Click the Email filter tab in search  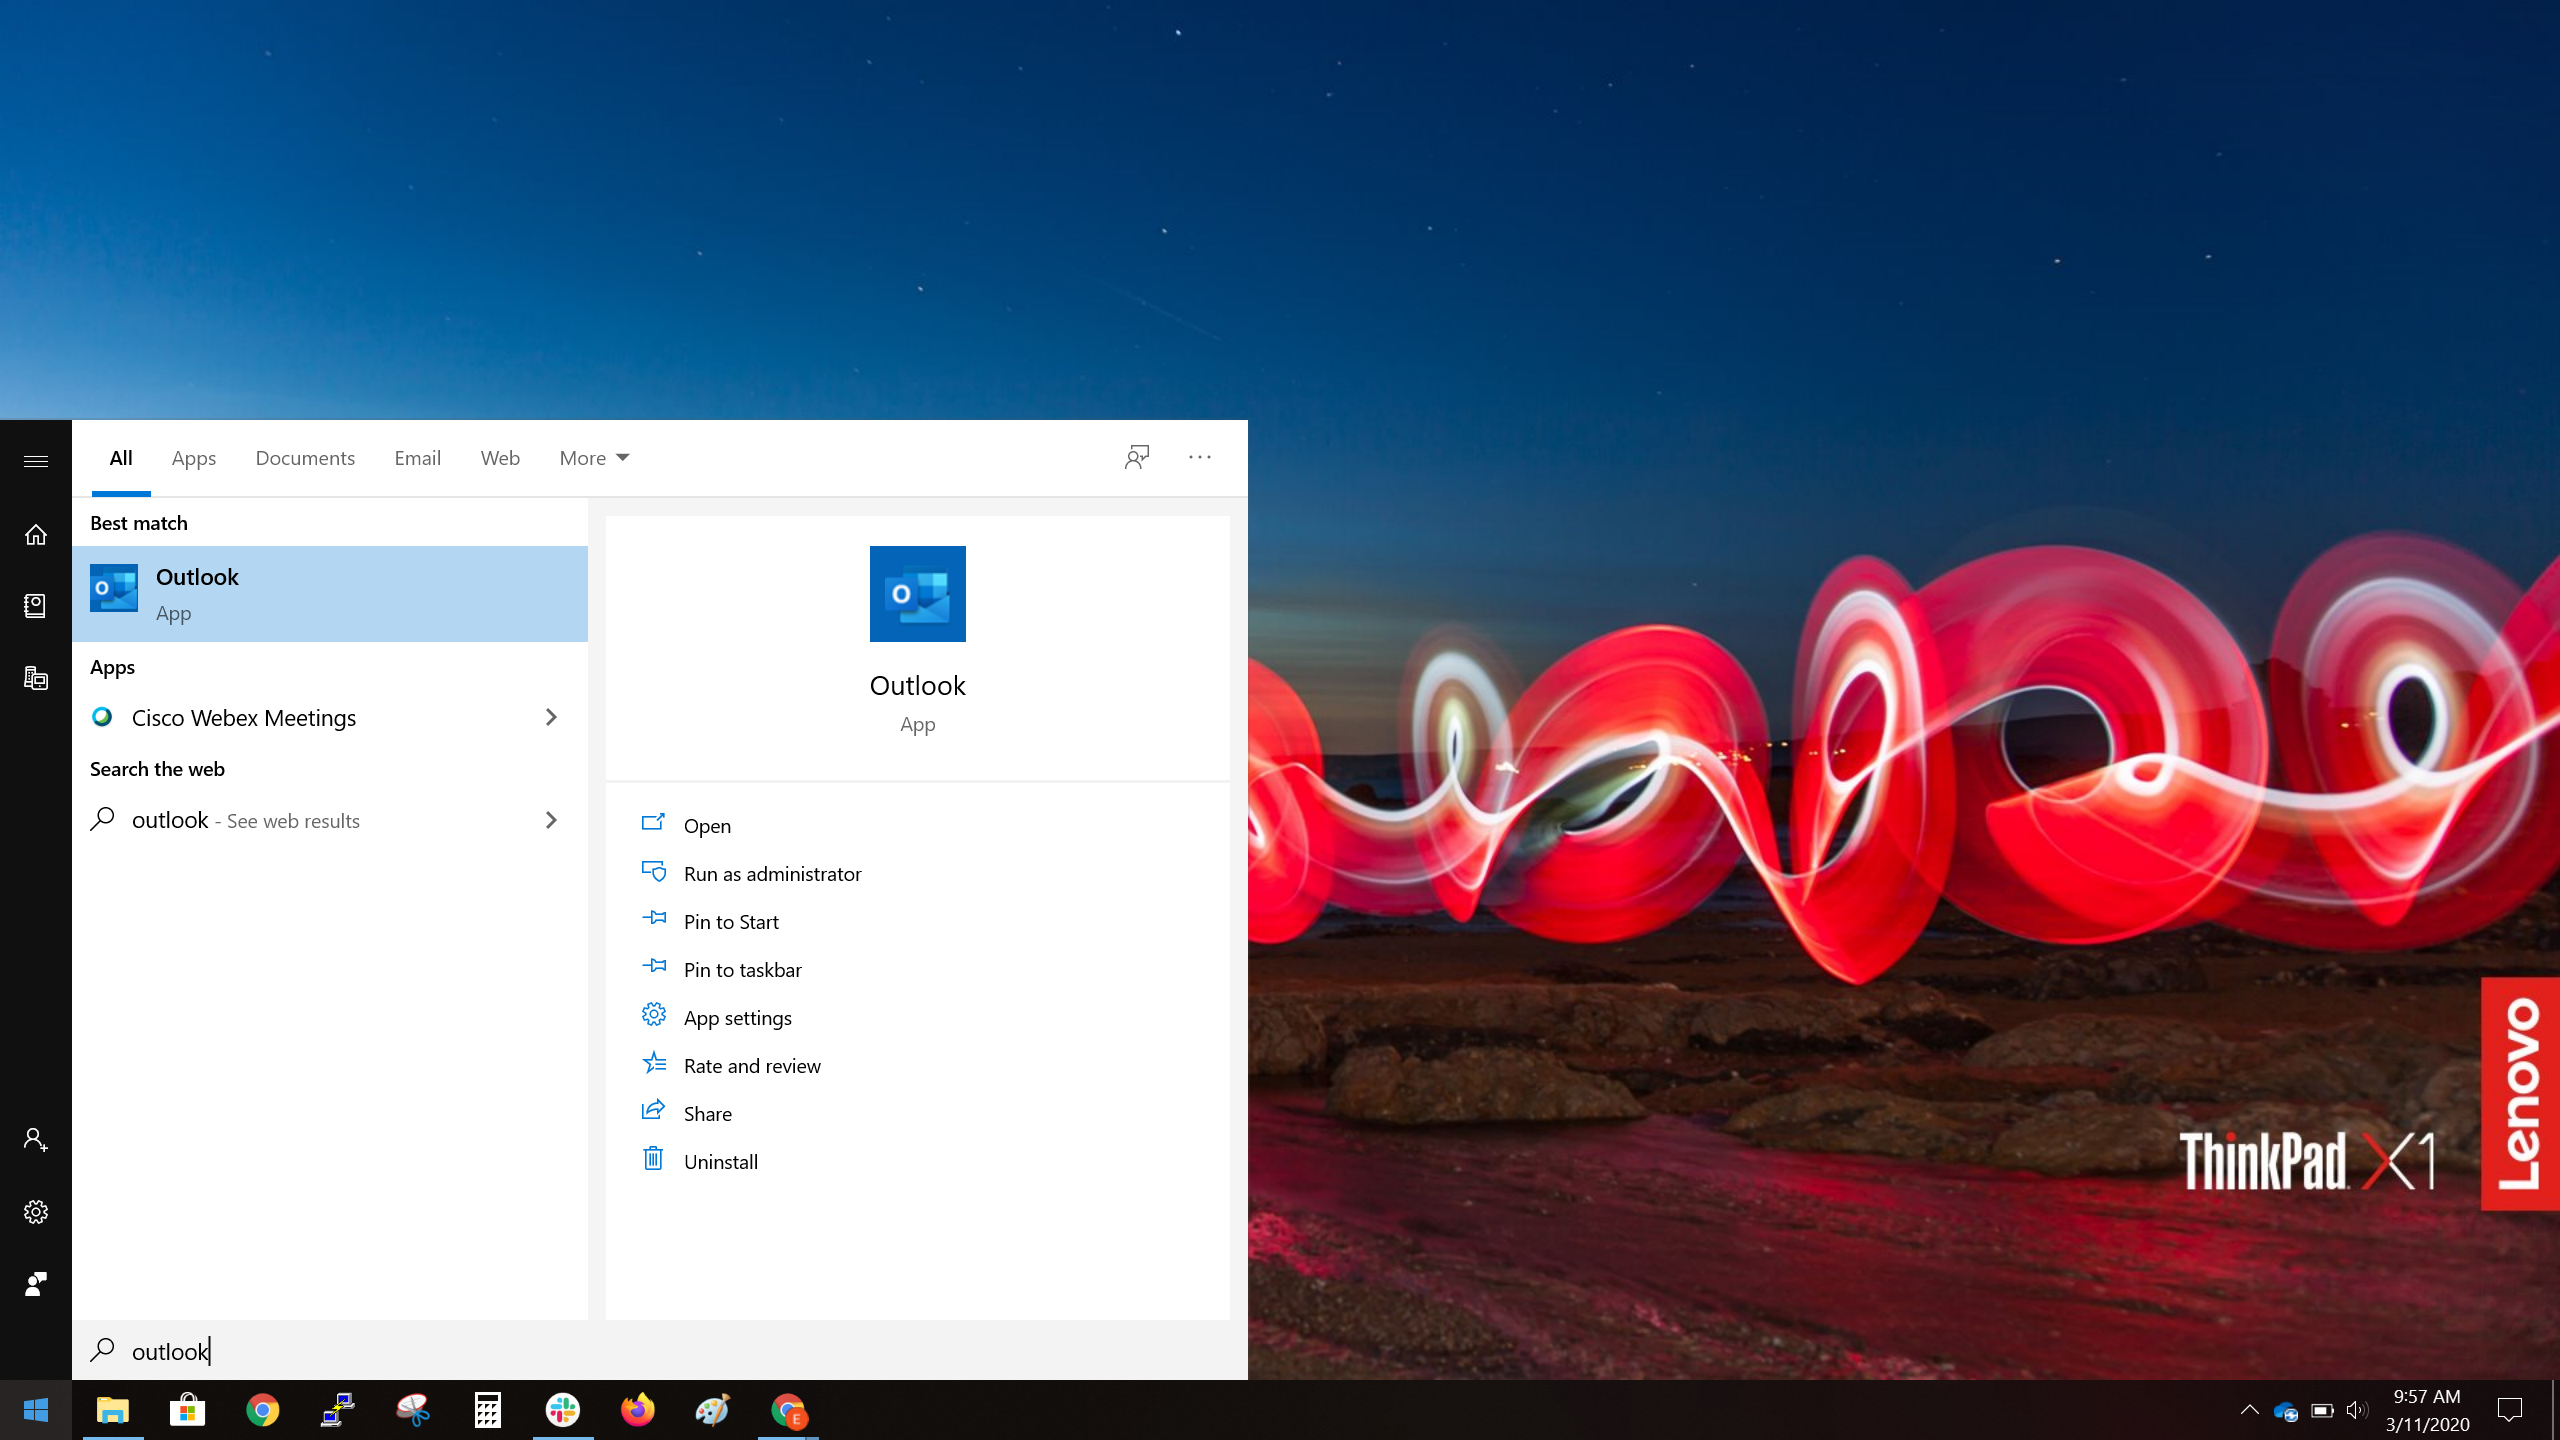417,457
